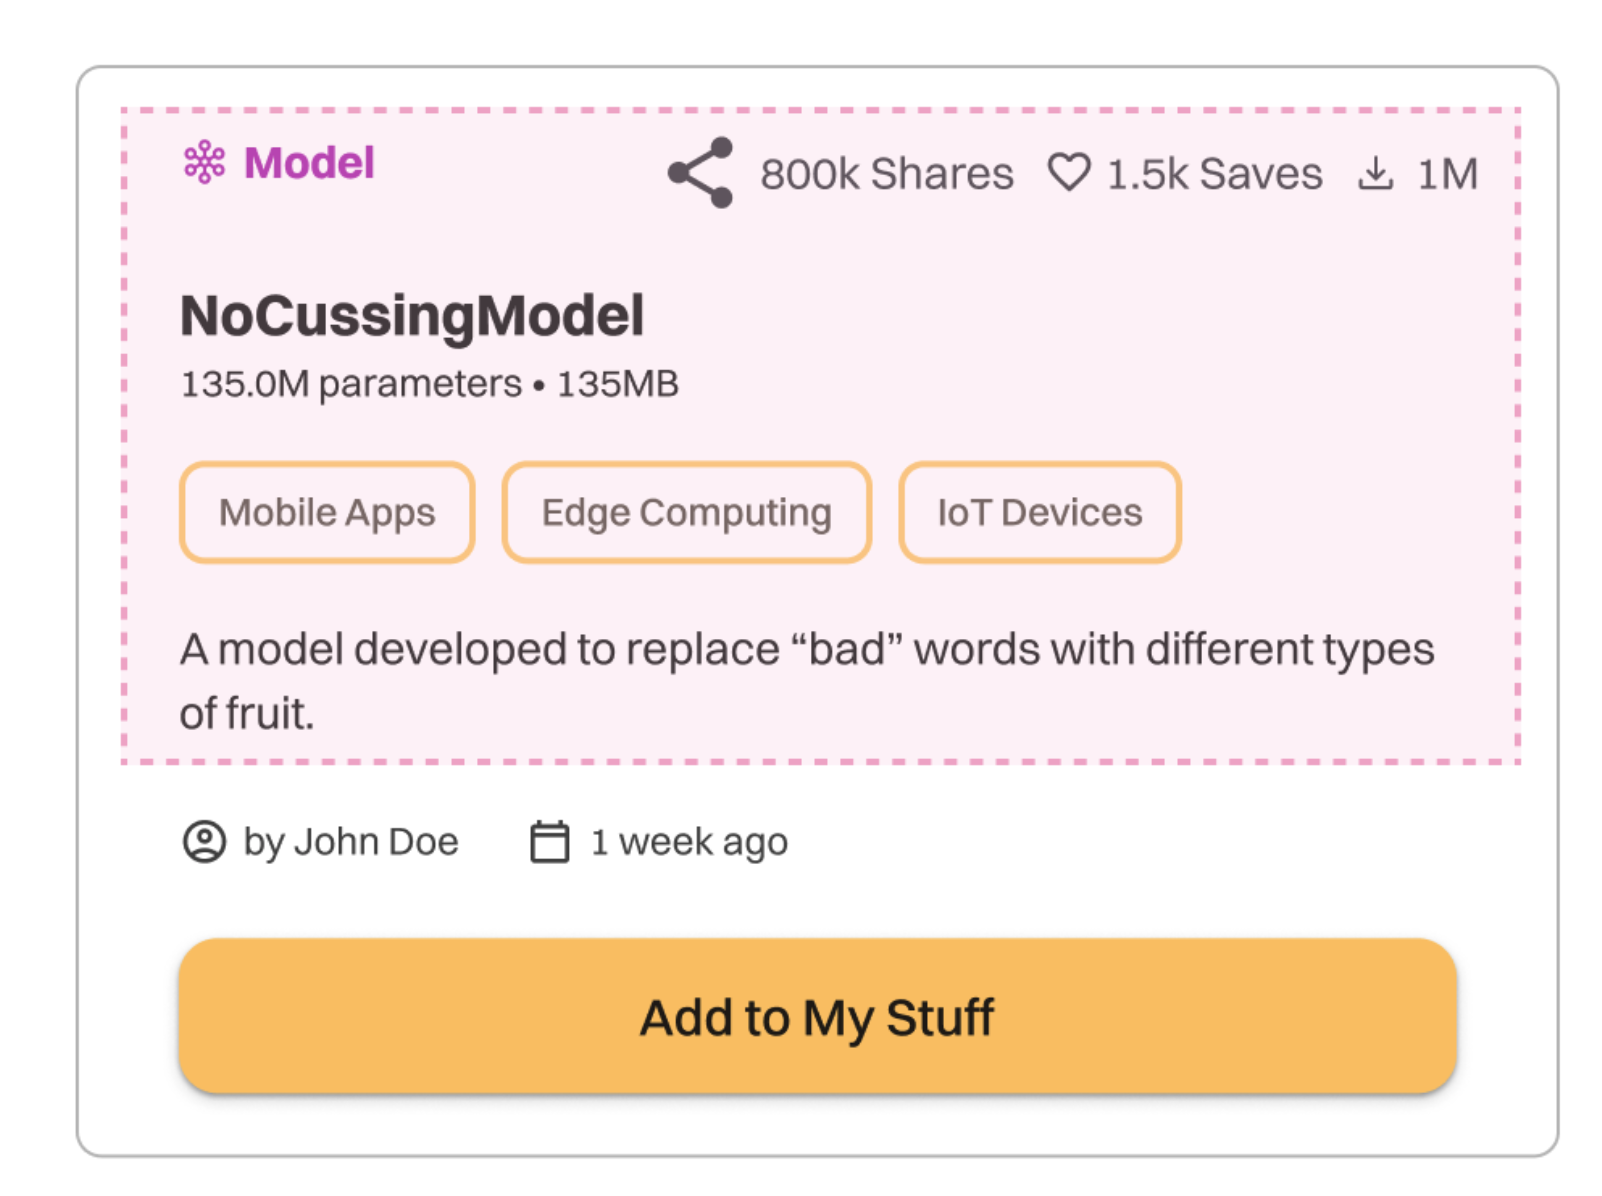Open John Doe's profile link

350,841
